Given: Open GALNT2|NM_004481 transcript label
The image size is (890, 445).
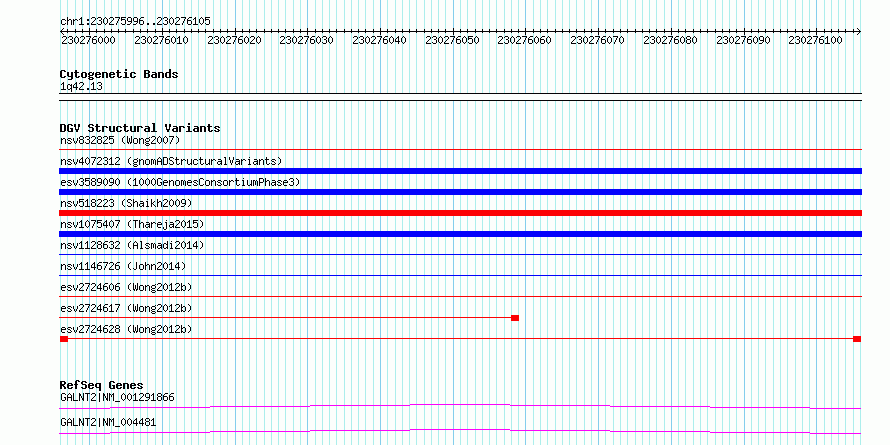Looking at the screenshot, I should point(108,422).
